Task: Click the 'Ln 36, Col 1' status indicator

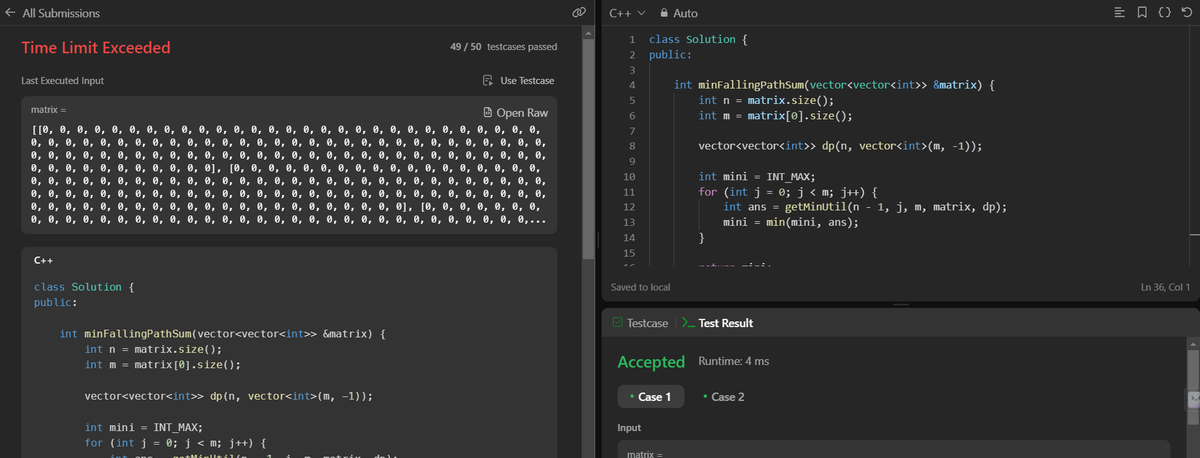Action: pyautogui.click(x=1166, y=287)
